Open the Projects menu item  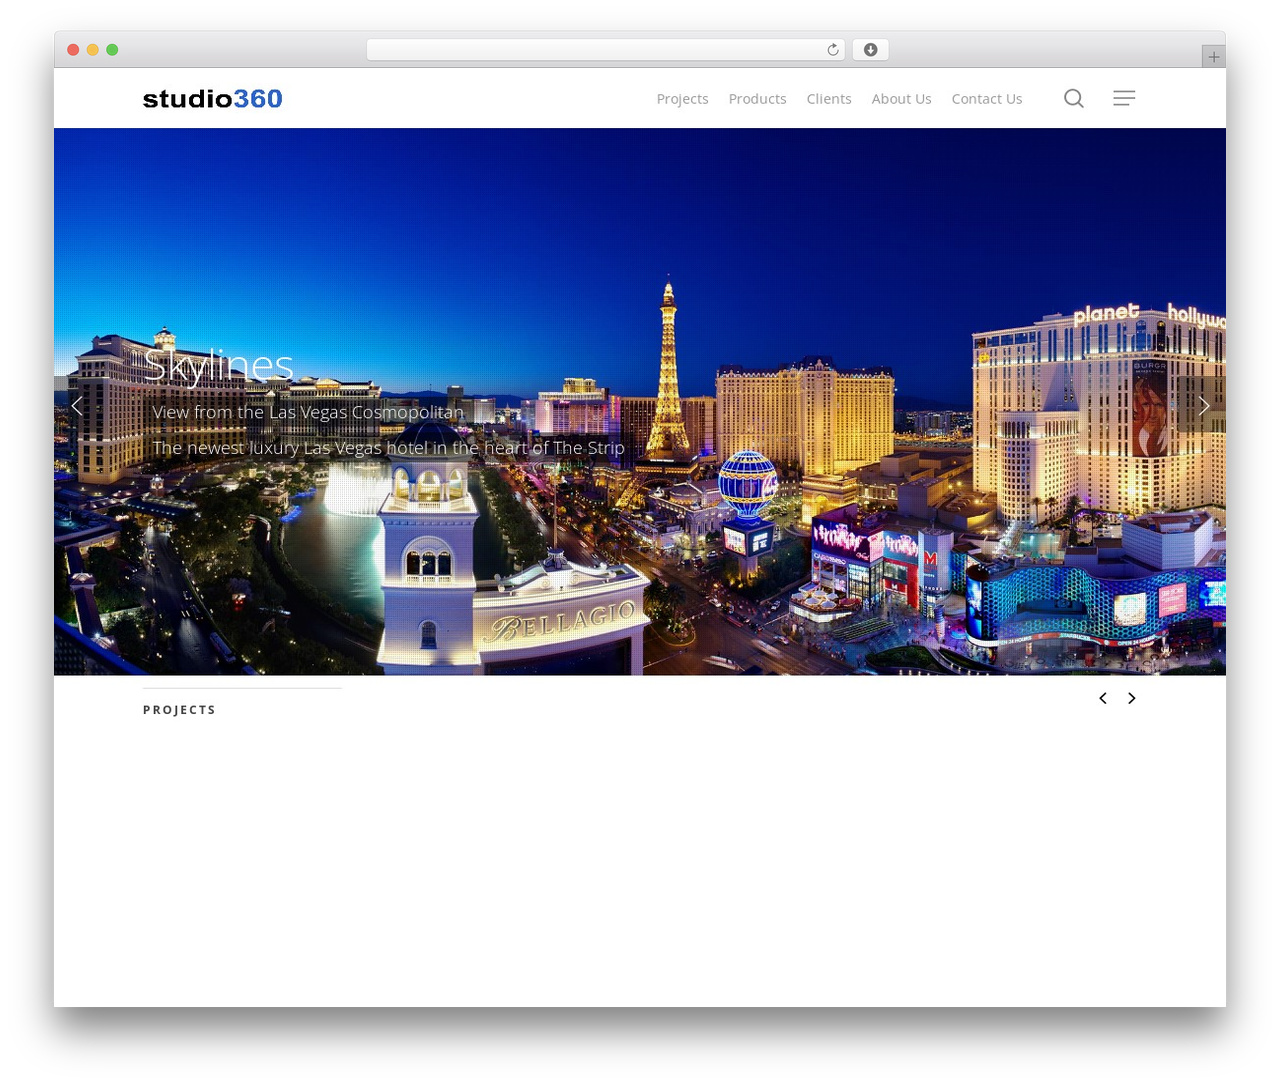(x=682, y=98)
